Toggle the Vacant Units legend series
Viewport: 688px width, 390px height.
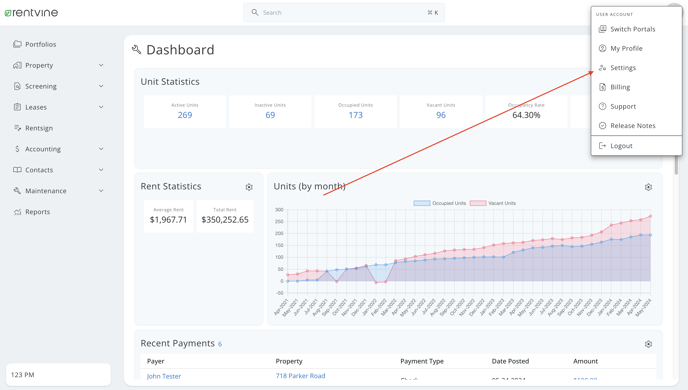pos(493,203)
